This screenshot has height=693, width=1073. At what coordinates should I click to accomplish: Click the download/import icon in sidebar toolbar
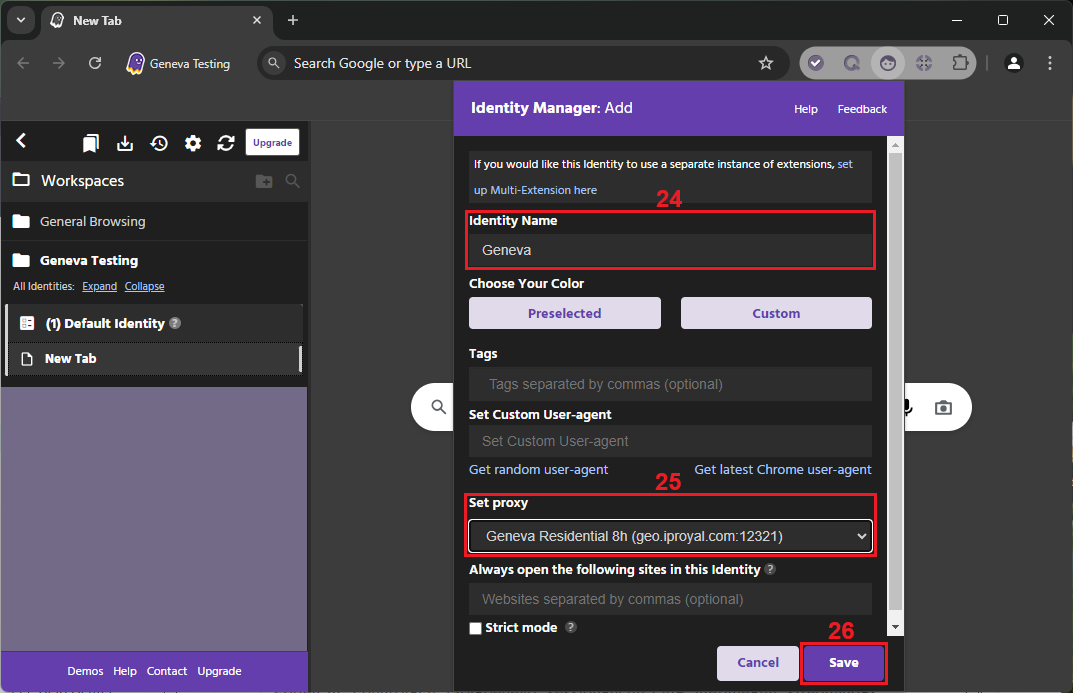coord(125,143)
